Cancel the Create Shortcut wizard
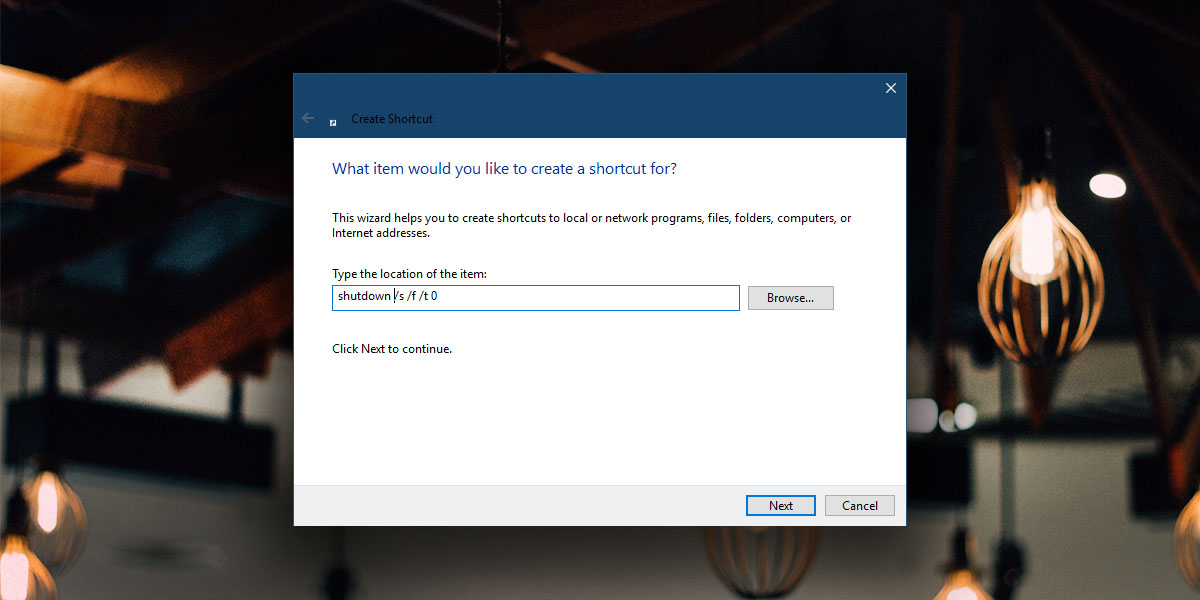The width and height of the screenshot is (1200, 600). [x=860, y=506]
